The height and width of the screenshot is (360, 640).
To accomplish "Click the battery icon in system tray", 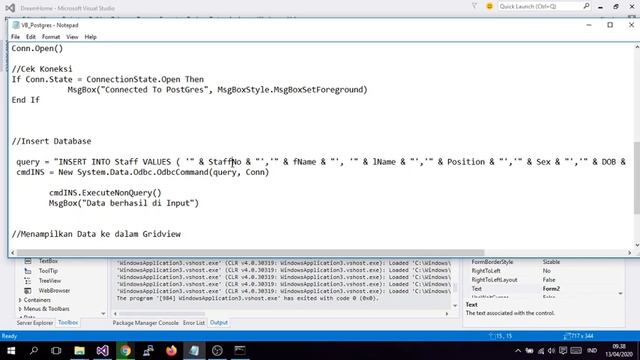I will [x=529, y=351].
